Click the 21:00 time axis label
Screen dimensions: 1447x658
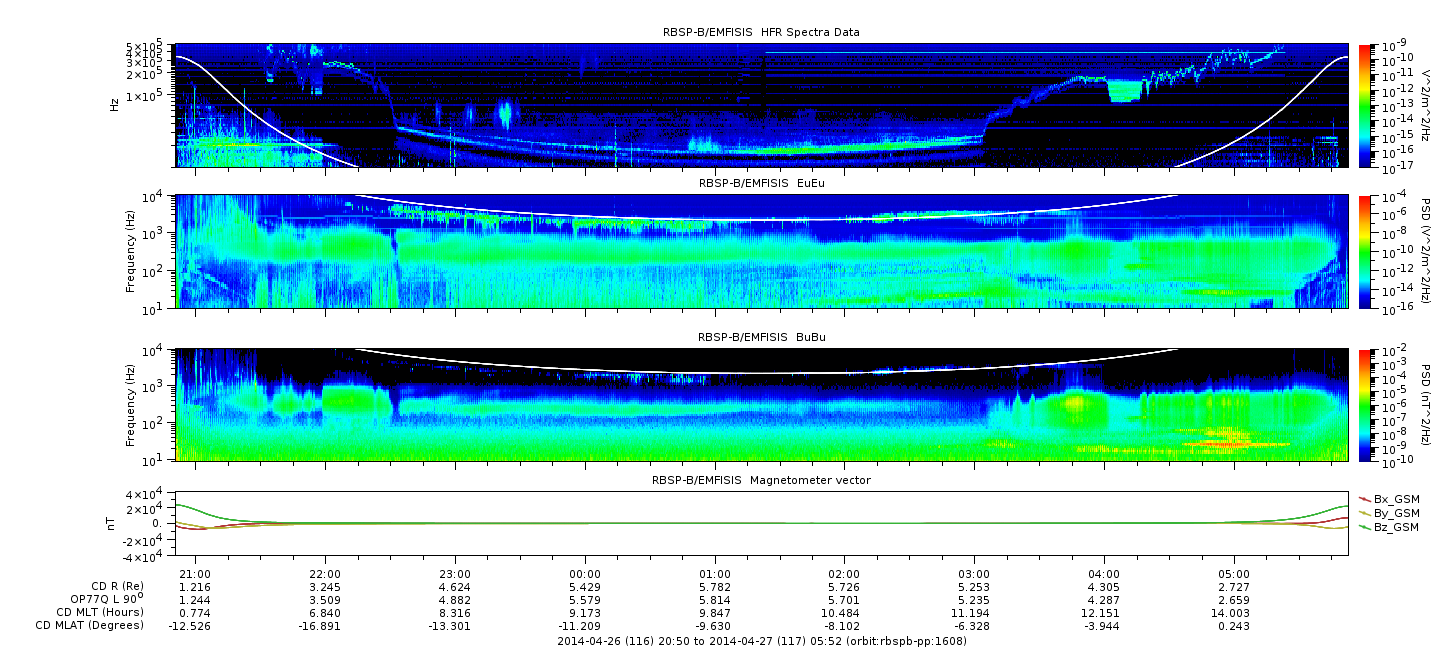pos(195,574)
